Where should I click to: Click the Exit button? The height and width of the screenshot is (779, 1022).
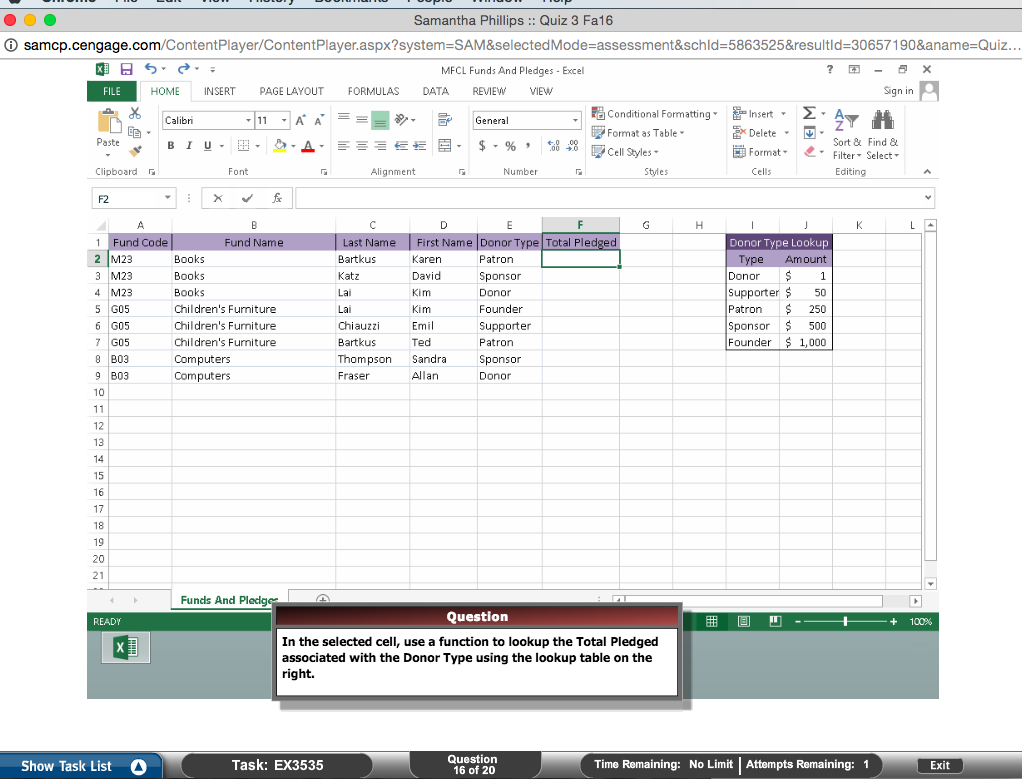939,765
